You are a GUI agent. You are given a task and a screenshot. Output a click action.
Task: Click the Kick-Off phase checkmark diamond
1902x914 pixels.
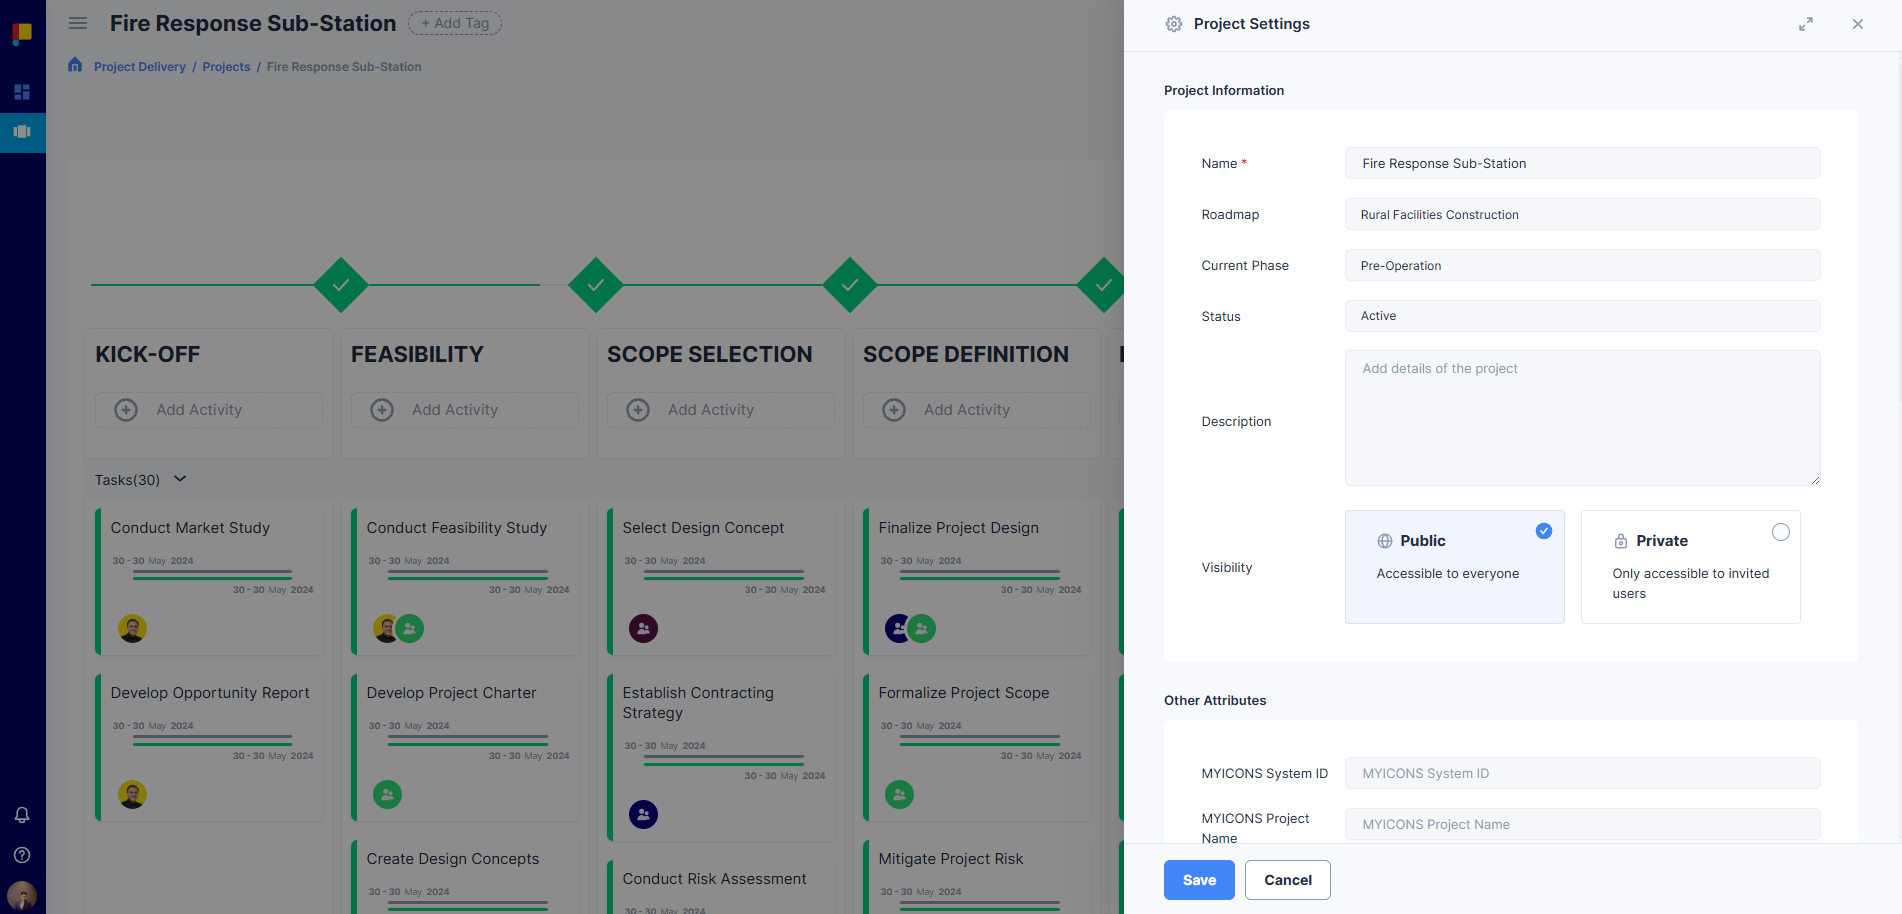pyautogui.click(x=341, y=285)
